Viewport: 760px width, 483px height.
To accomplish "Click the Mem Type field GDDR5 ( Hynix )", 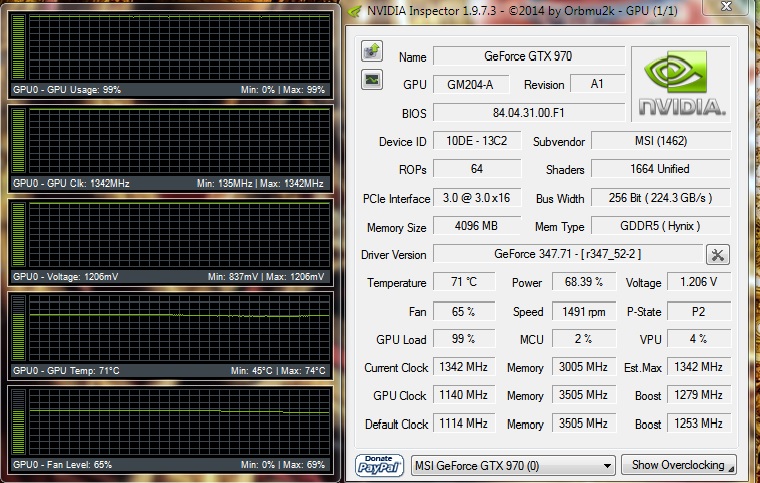I will click(661, 226).
